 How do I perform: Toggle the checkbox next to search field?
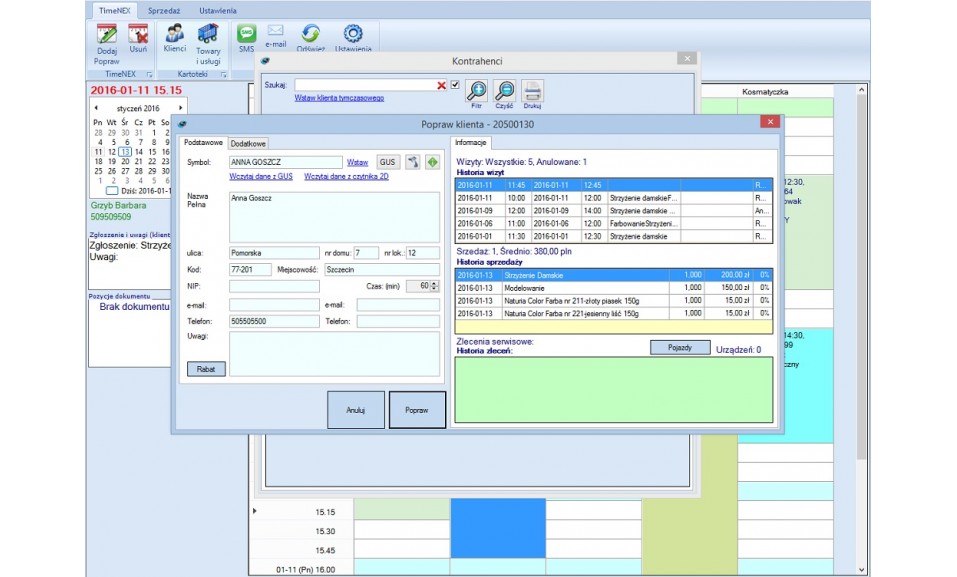tap(455, 85)
